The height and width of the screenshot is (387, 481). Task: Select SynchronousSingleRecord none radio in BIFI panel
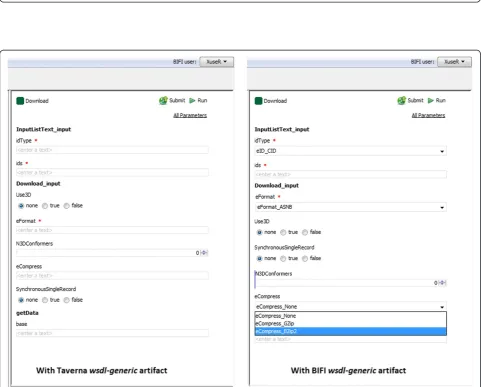(259, 258)
